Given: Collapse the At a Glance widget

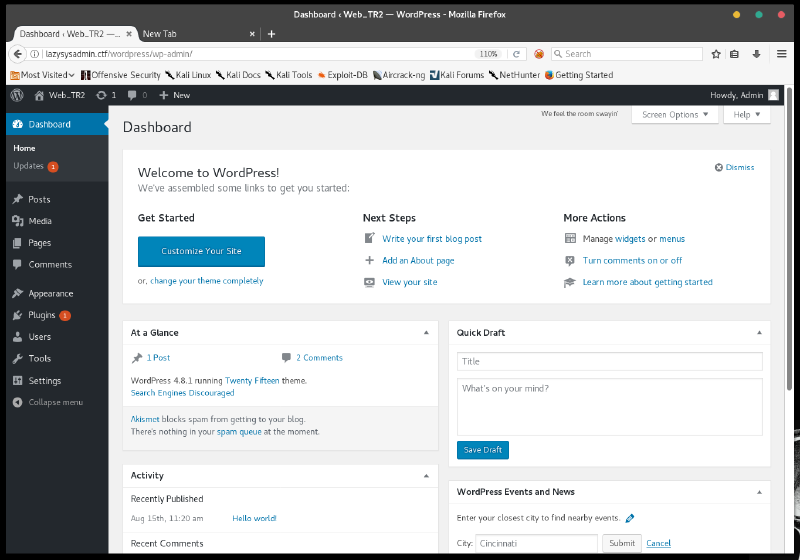Looking at the screenshot, I should [x=425, y=332].
